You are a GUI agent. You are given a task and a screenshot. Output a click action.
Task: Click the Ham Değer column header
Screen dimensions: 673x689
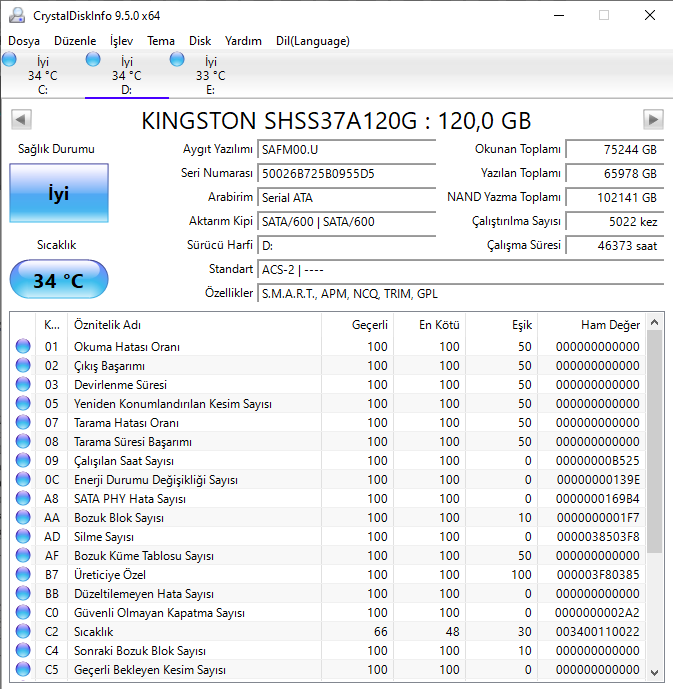pyautogui.click(x=610, y=325)
